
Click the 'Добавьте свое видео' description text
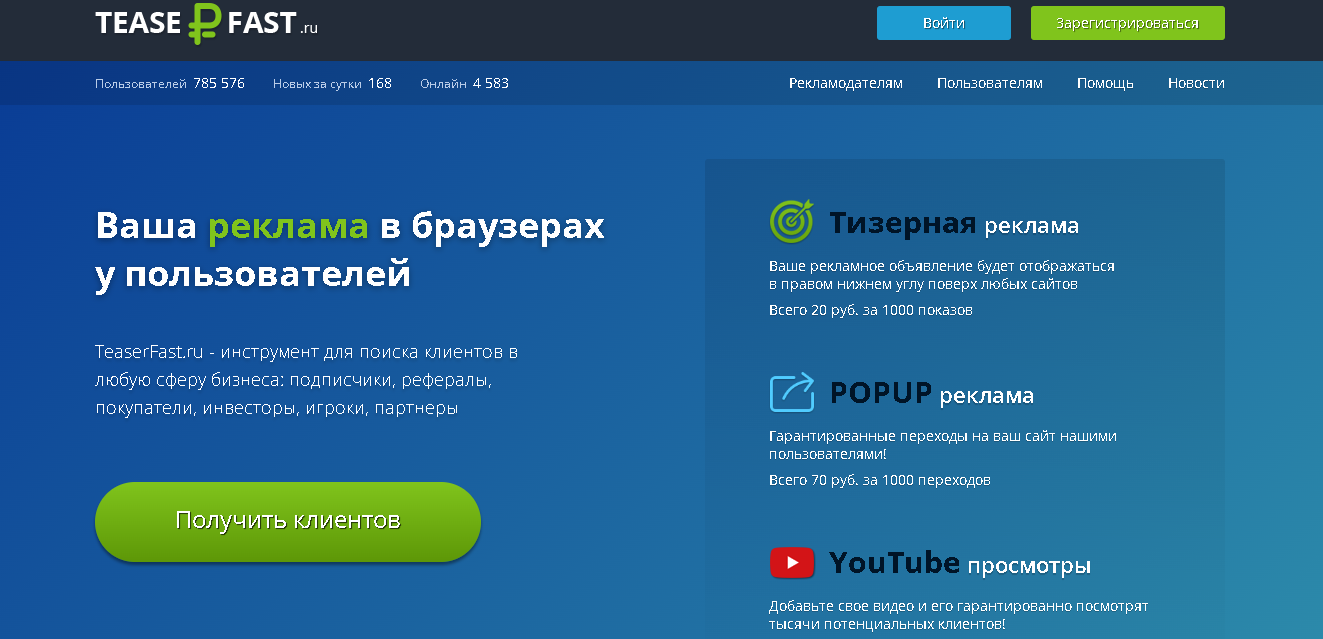click(958, 615)
